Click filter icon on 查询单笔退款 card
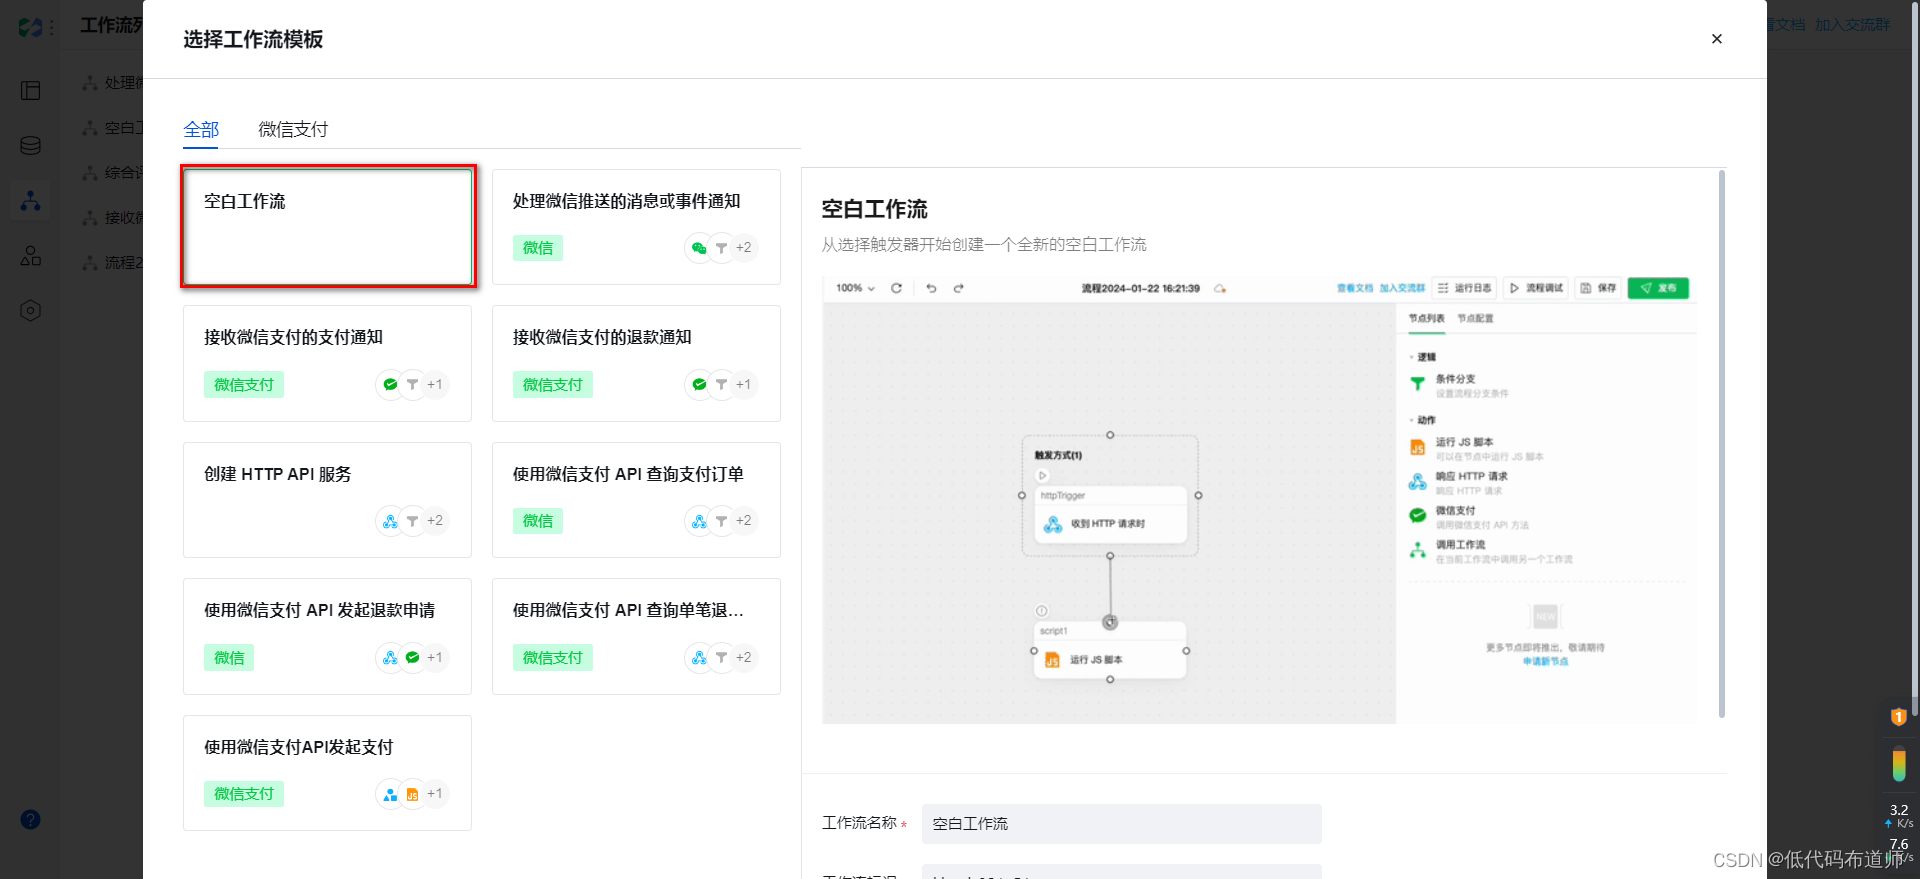The height and width of the screenshot is (879, 1920). pos(721,658)
